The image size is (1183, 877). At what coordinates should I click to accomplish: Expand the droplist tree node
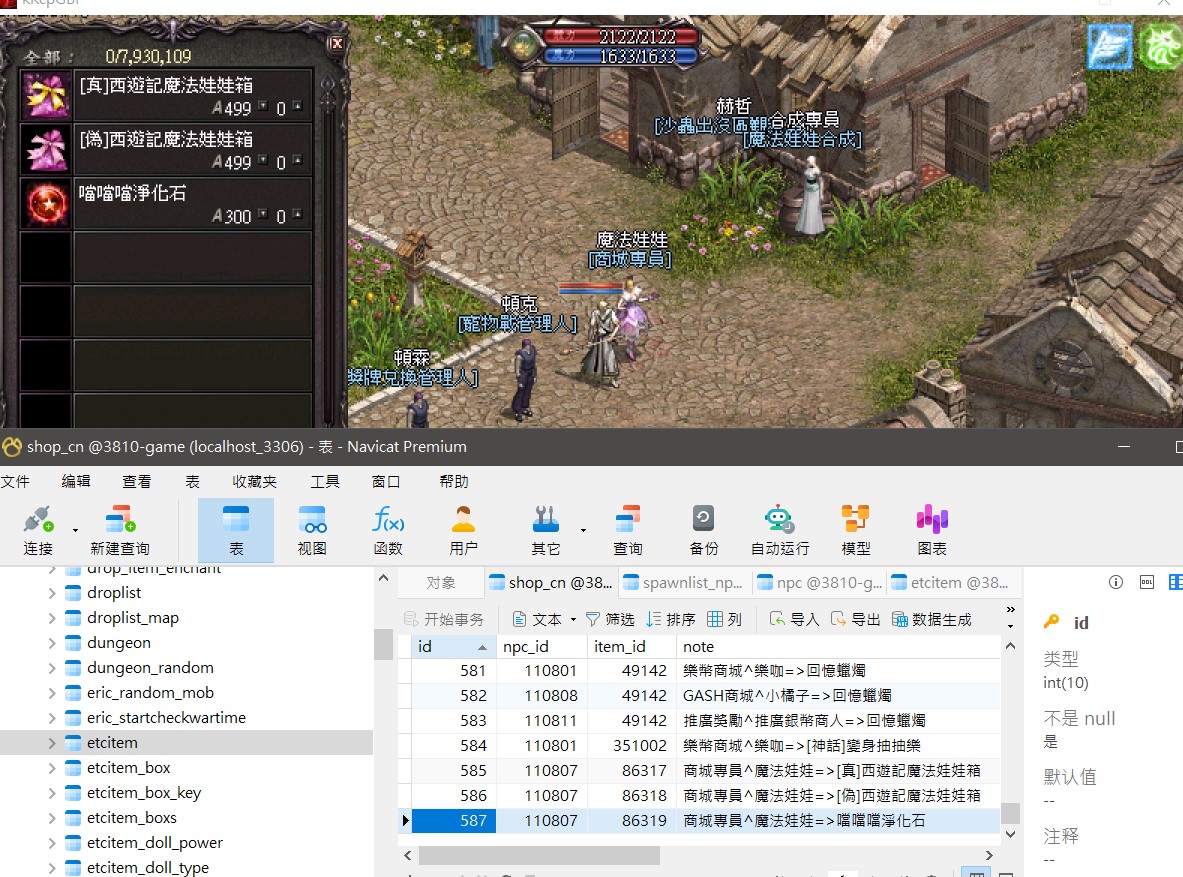coord(51,593)
